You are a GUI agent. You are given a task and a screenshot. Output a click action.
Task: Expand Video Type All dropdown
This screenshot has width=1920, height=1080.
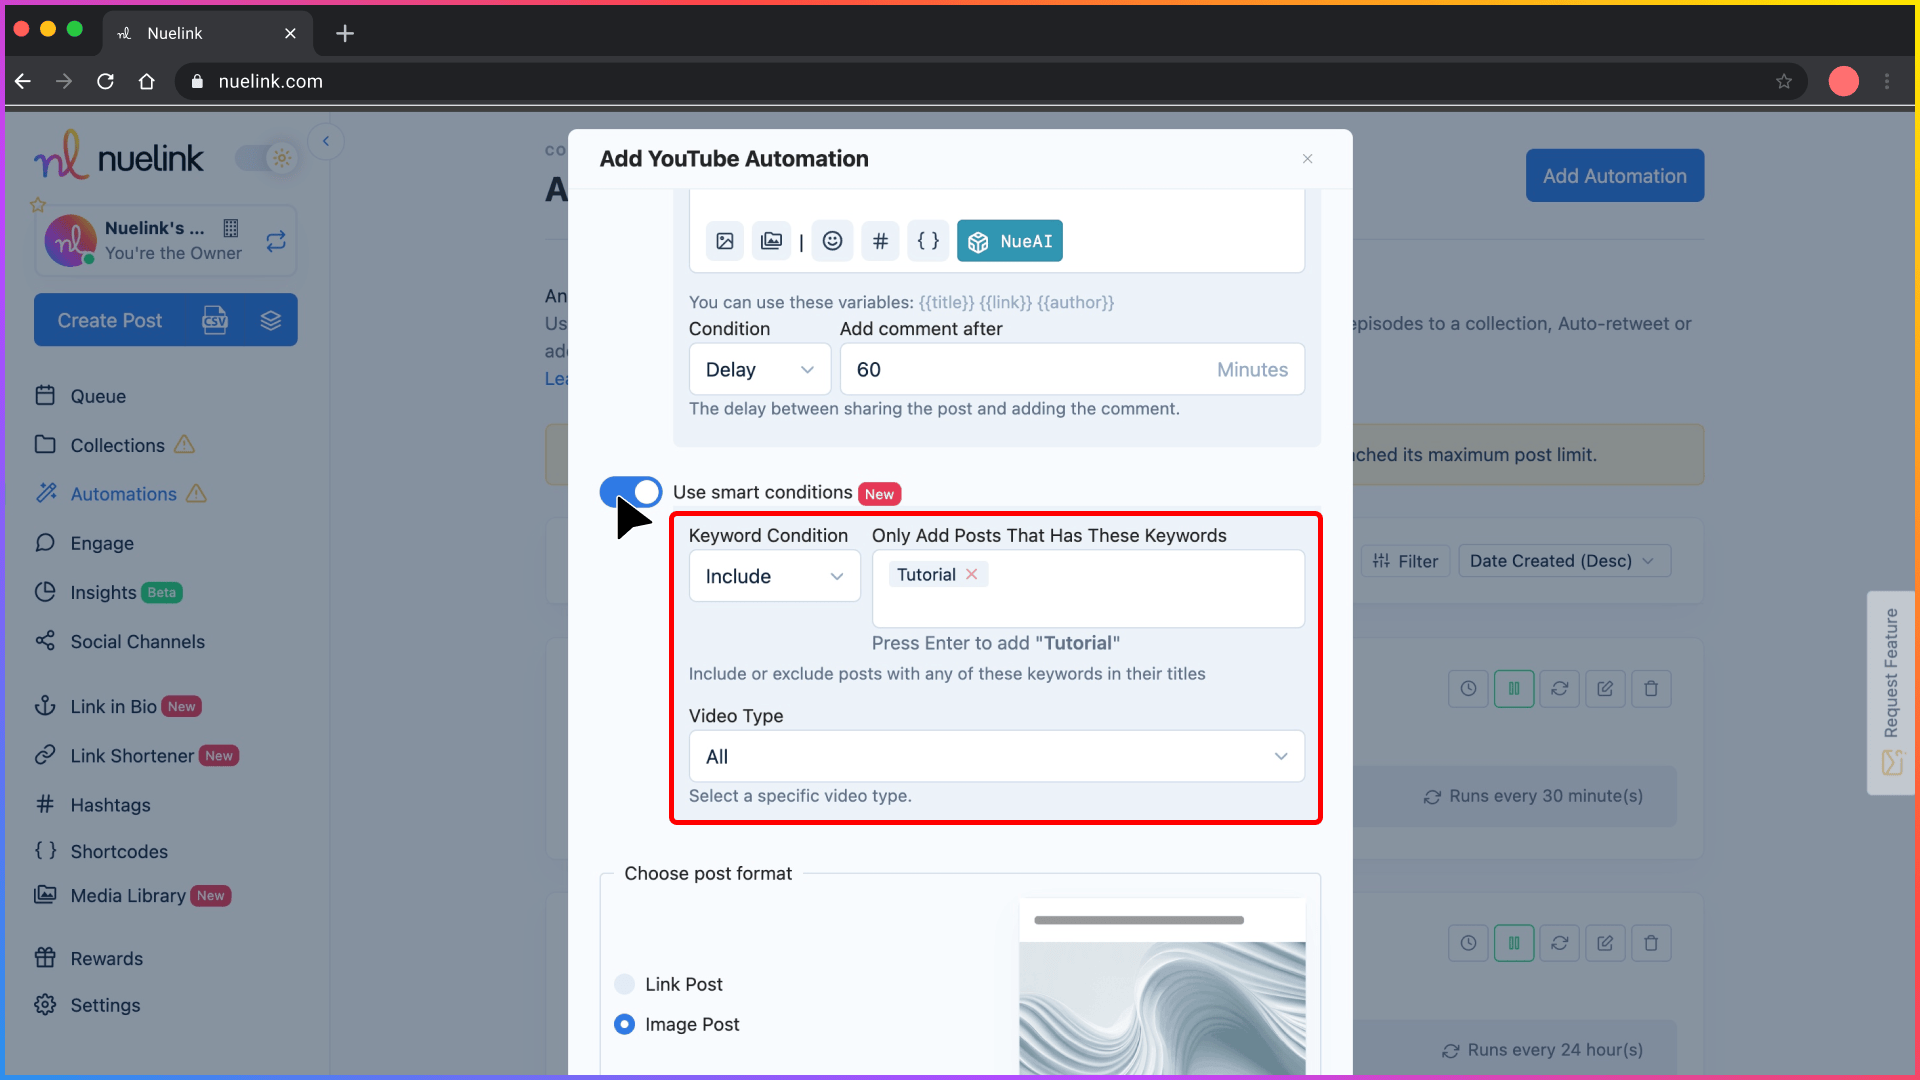[x=996, y=757]
